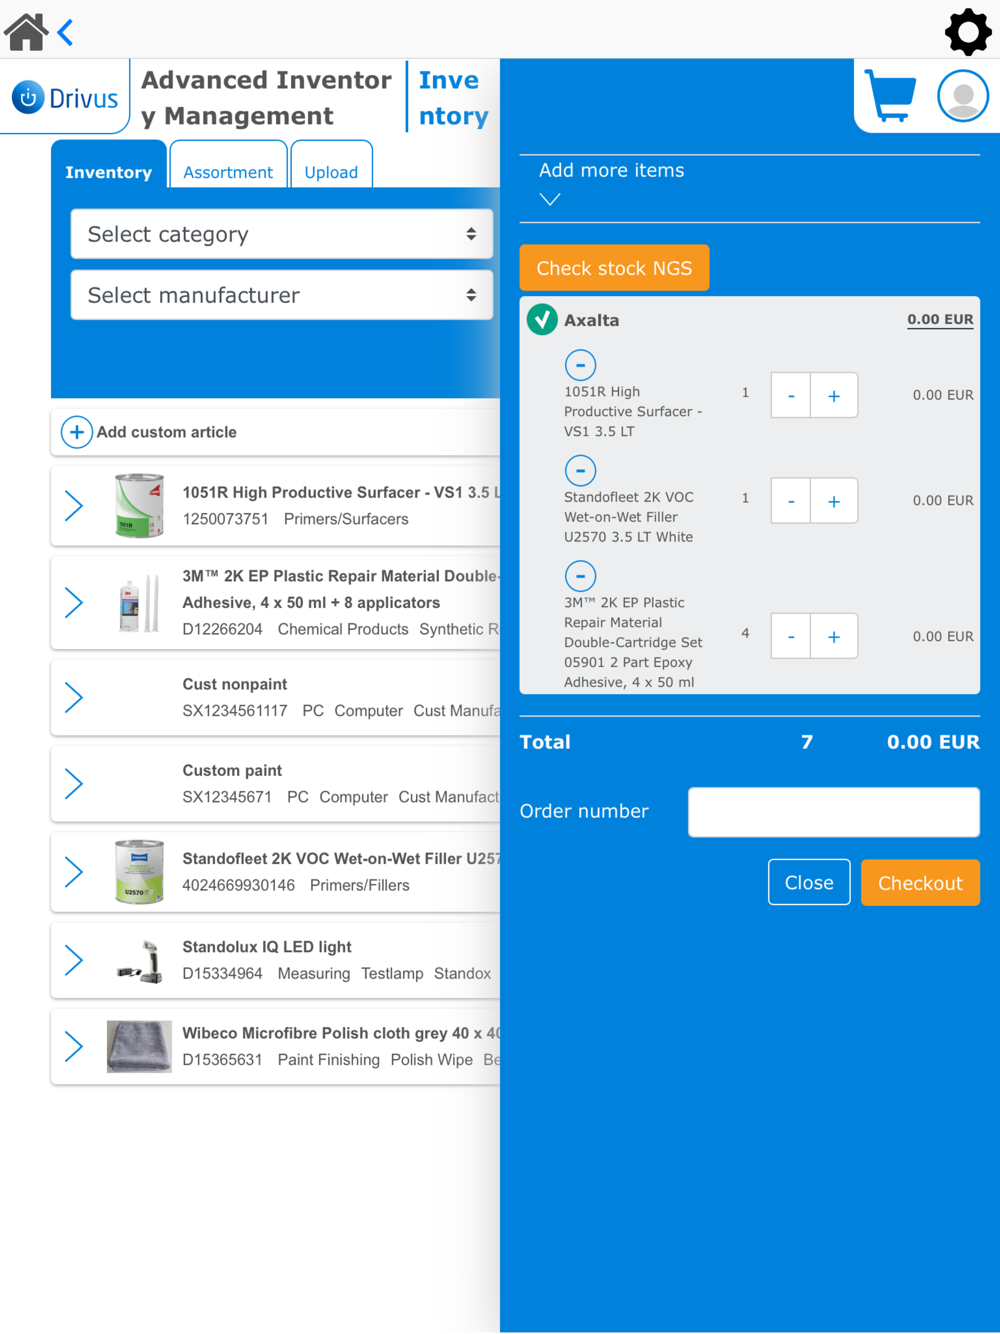
Task: Click the Axalta supplier name in cart
Action: (x=591, y=320)
